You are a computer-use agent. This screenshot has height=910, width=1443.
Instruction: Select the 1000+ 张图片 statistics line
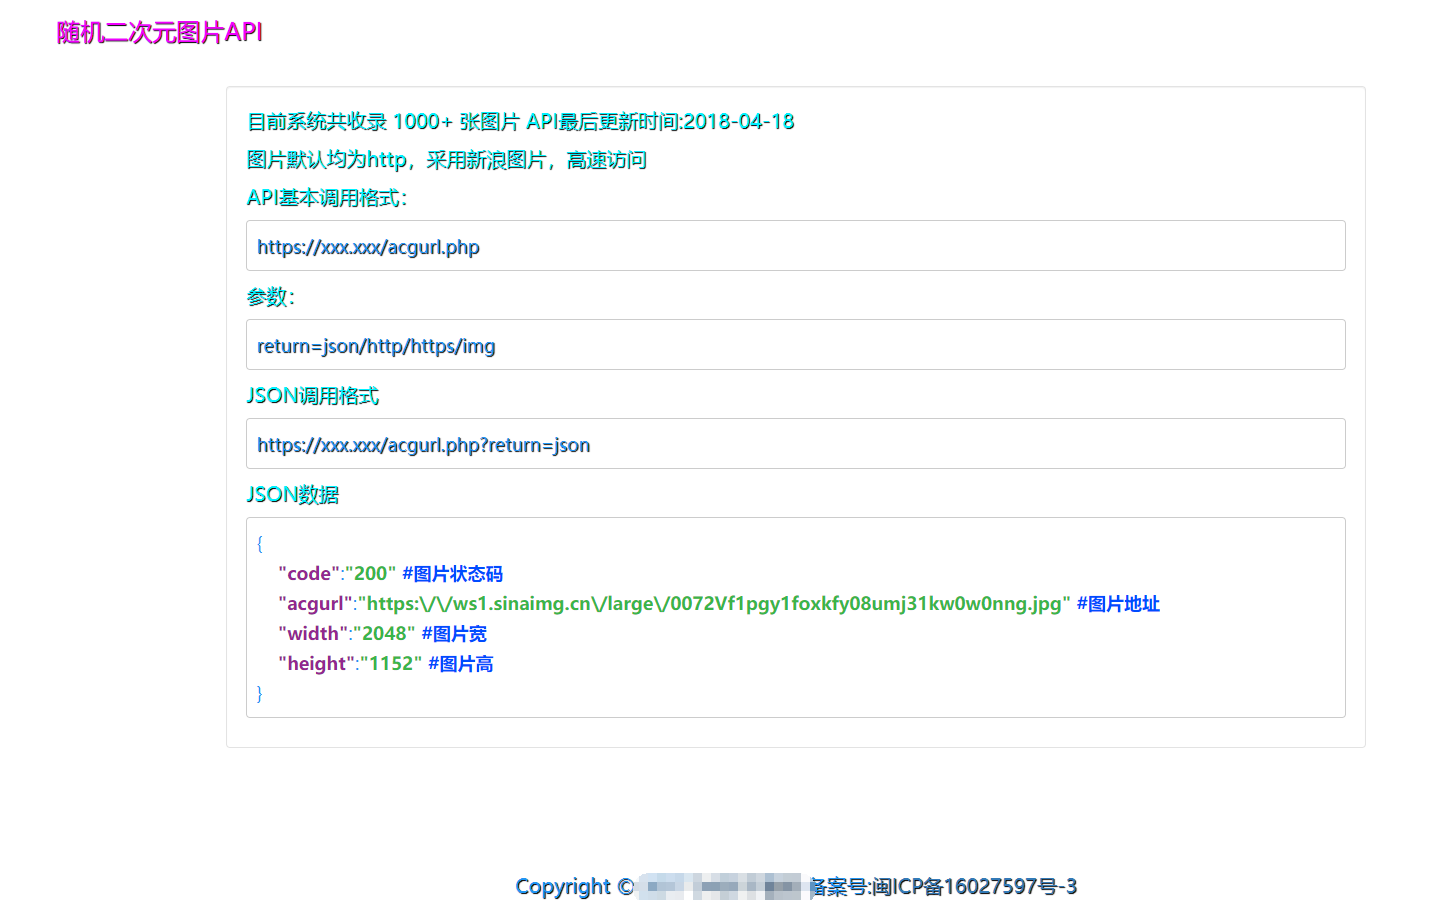[520, 121]
